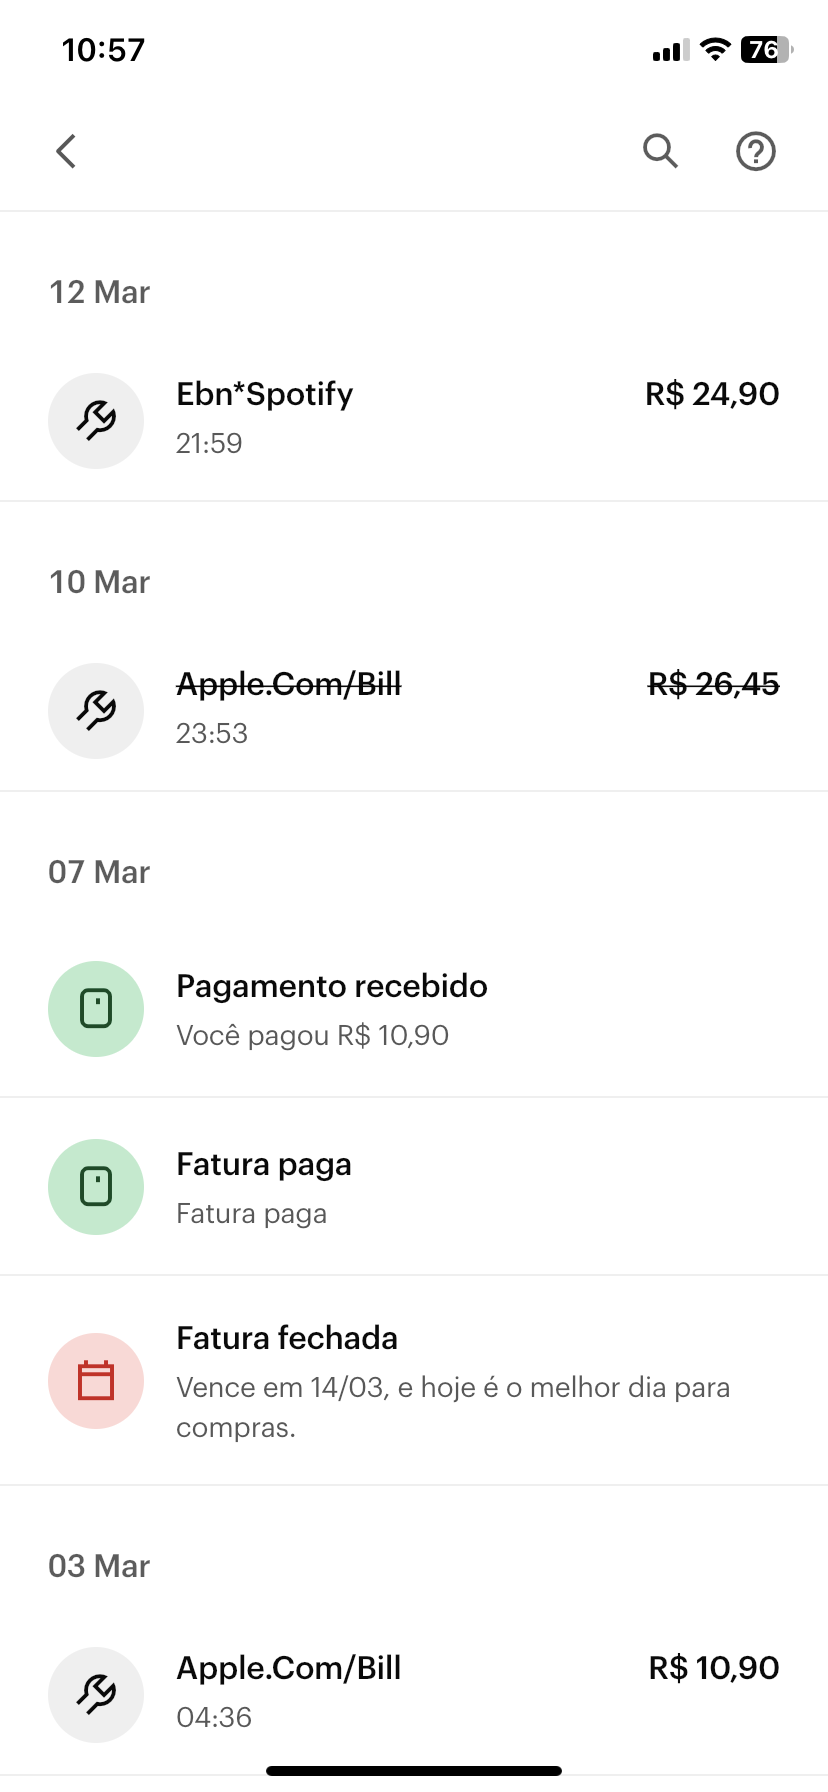The width and height of the screenshot is (828, 1792).
Task: Tap the red Fatura fechada calendar icon
Action: pos(96,1381)
